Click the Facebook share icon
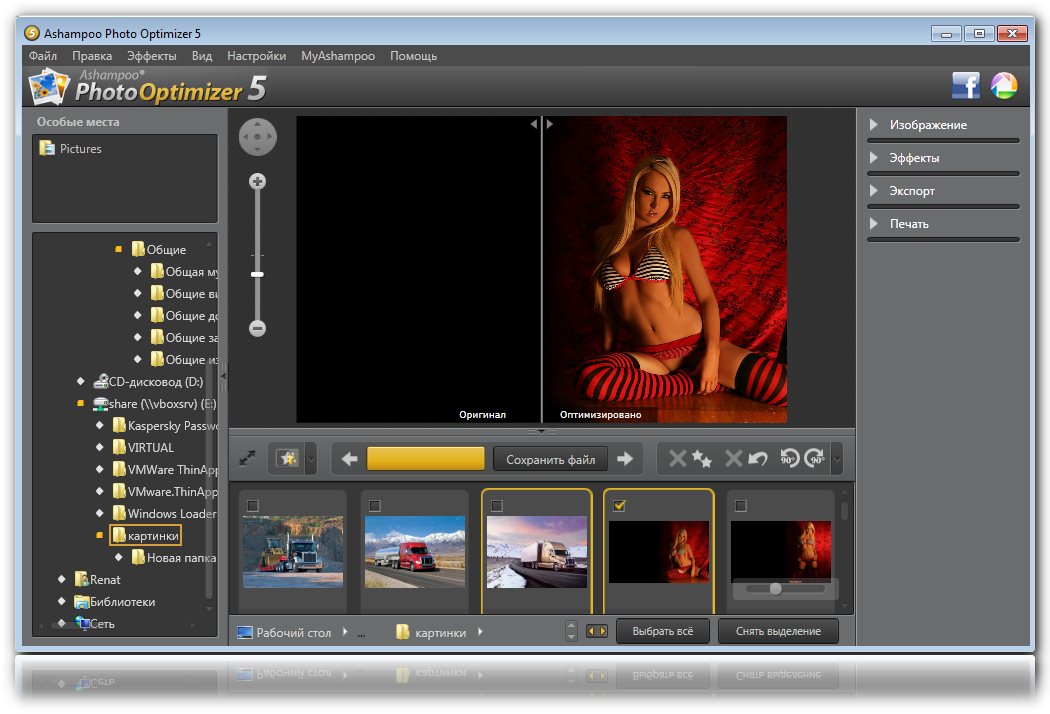The width and height of the screenshot is (1050, 714). 965,86
